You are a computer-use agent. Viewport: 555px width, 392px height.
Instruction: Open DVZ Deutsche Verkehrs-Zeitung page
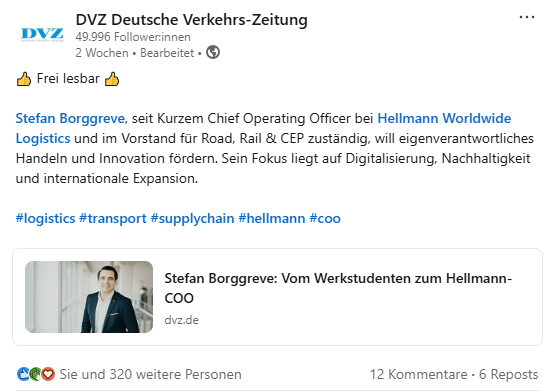[x=191, y=19]
